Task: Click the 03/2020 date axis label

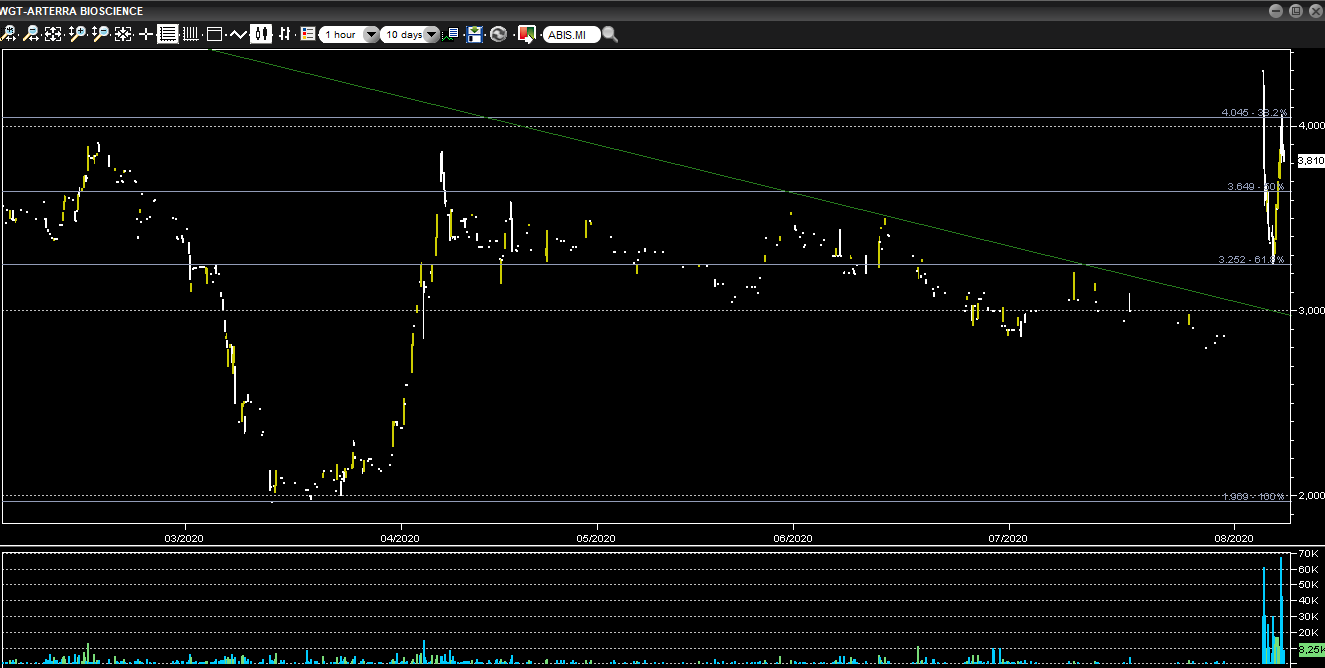Action: pyautogui.click(x=184, y=538)
